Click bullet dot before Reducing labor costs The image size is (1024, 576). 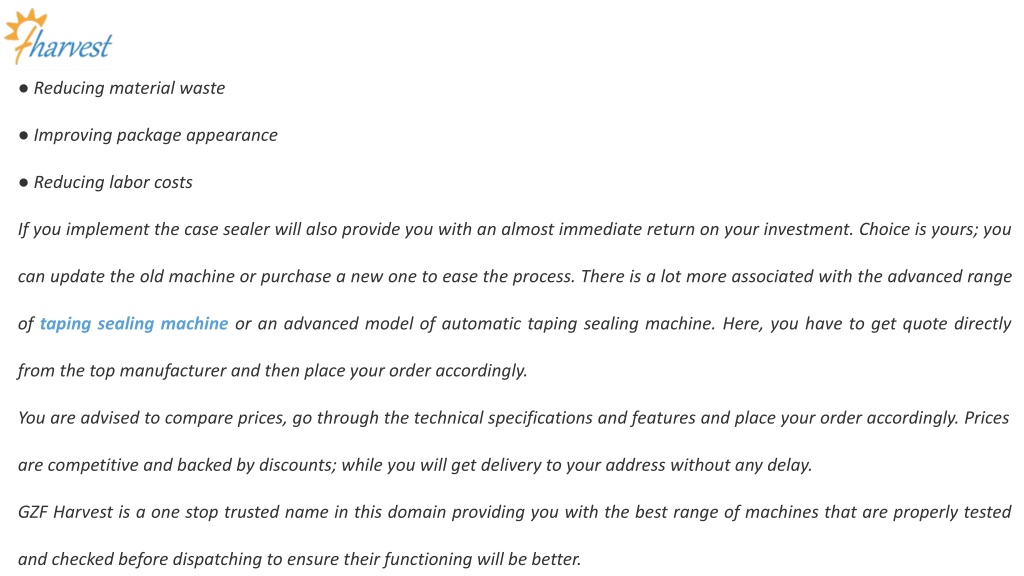click(24, 182)
